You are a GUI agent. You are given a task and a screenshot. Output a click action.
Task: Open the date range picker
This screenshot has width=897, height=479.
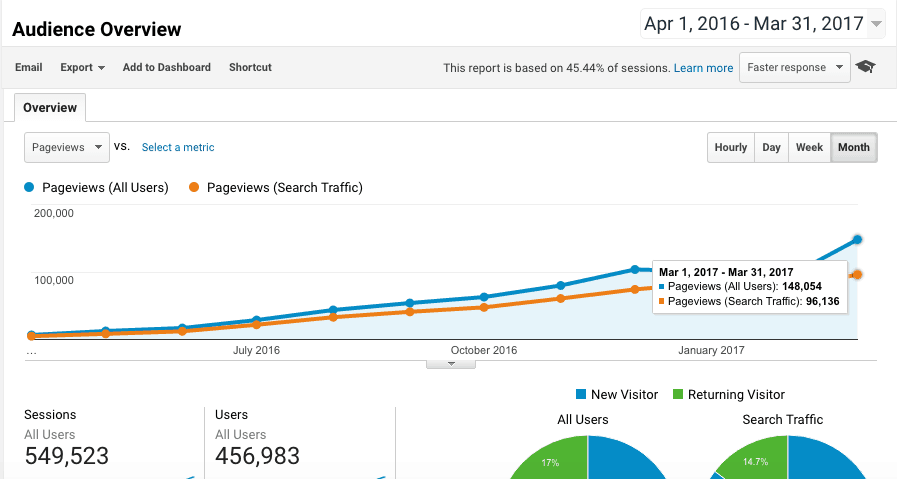coord(762,23)
